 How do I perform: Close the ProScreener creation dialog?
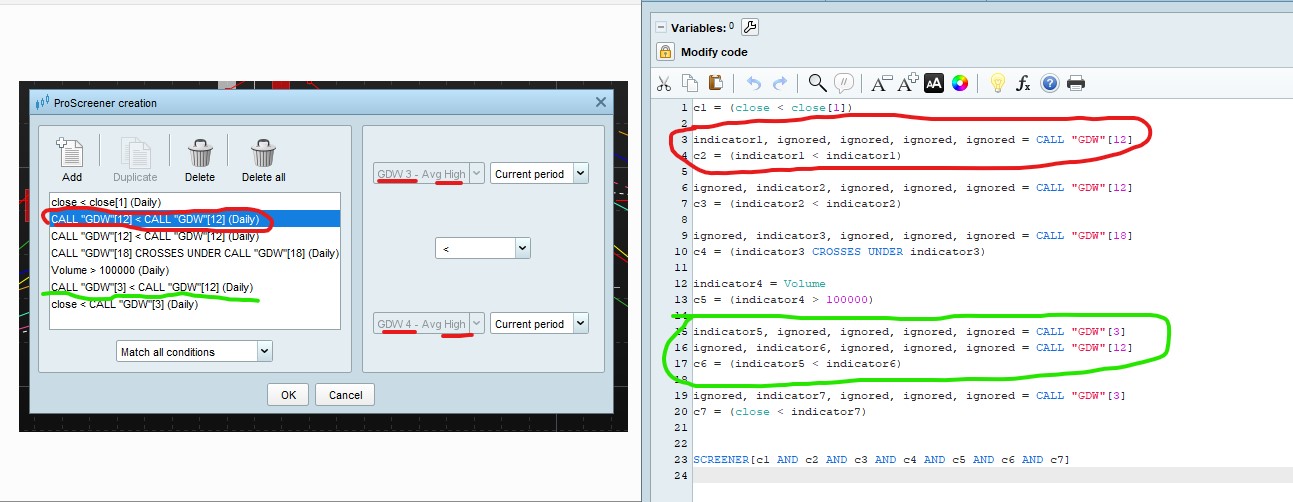(x=601, y=102)
